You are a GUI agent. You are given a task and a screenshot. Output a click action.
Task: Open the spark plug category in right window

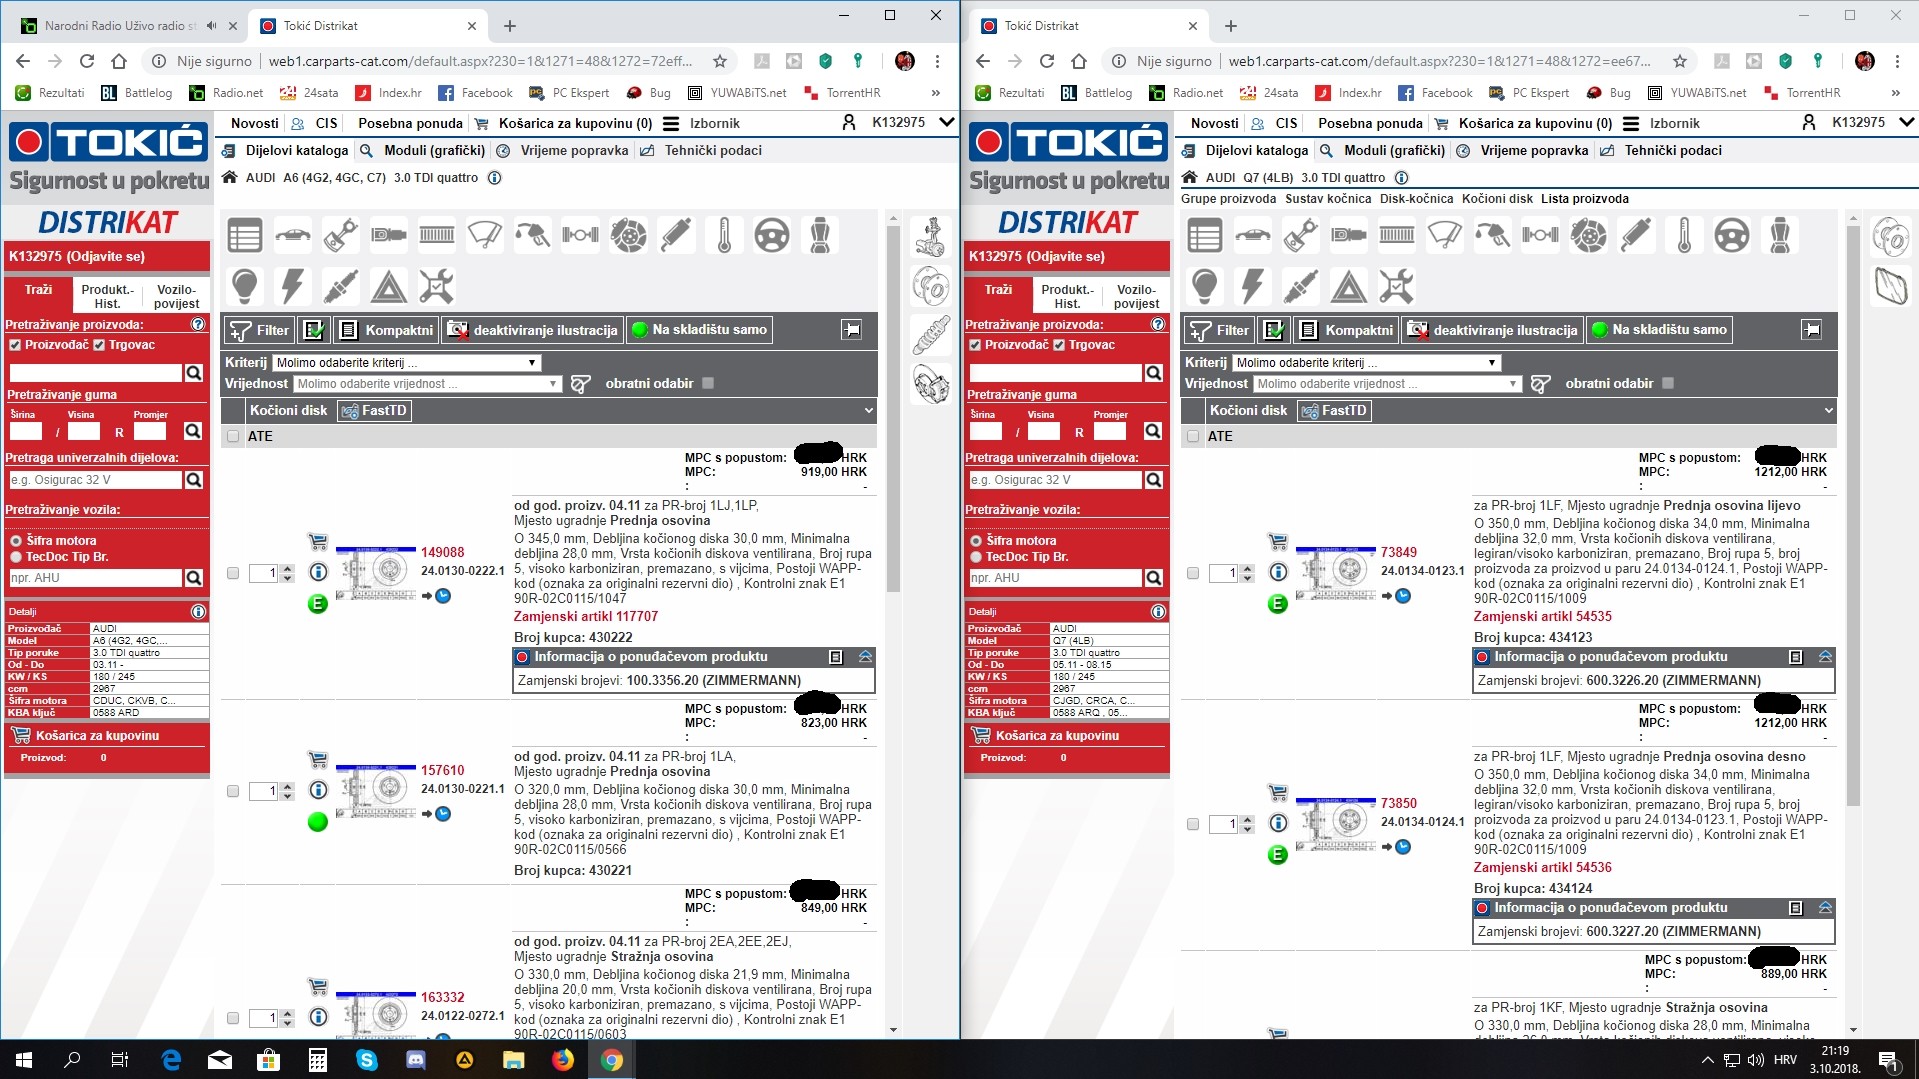pos(1300,287)
